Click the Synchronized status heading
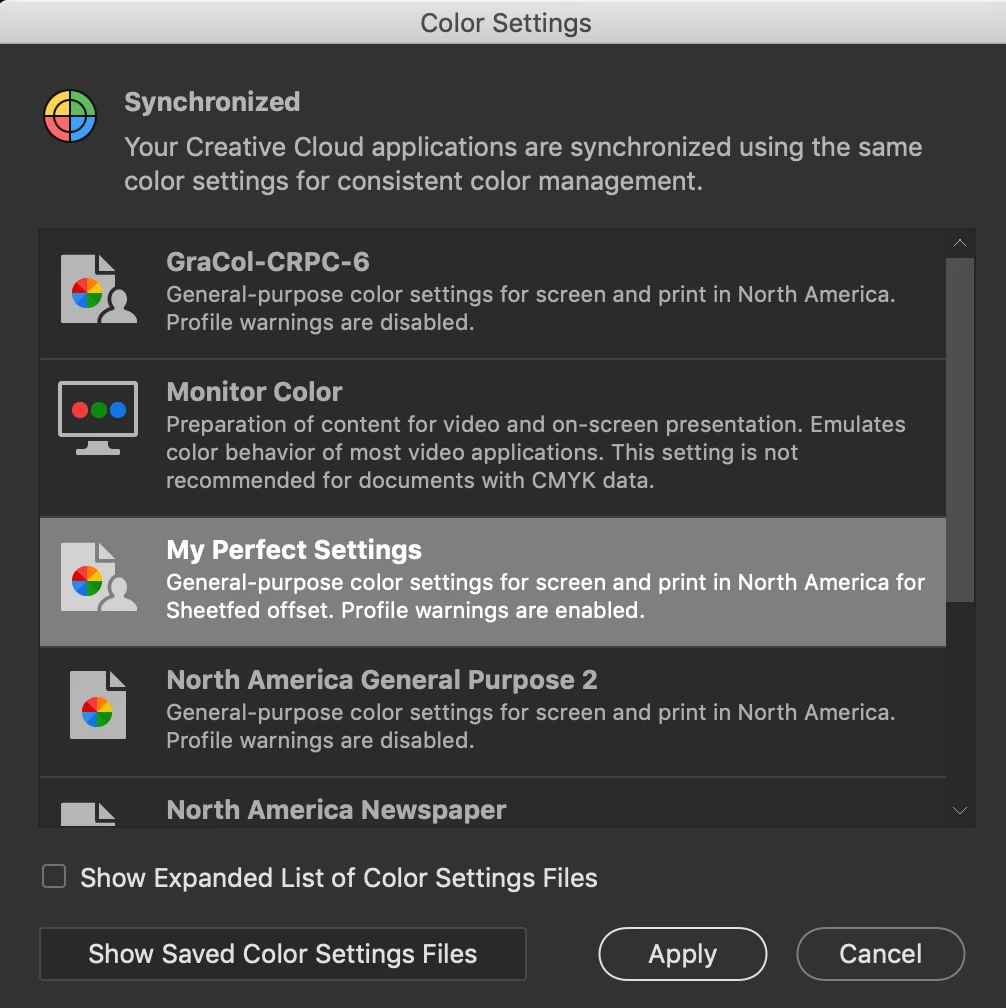Viewport: 1006px width, 1008px height. [x=212, y=102]
